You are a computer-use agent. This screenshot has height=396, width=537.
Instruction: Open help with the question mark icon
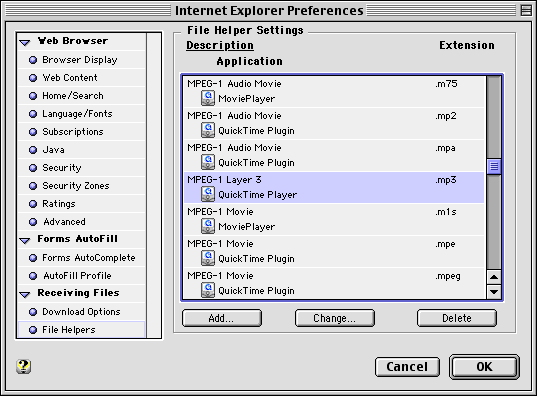pyautogui.click(x=24, y=367)
